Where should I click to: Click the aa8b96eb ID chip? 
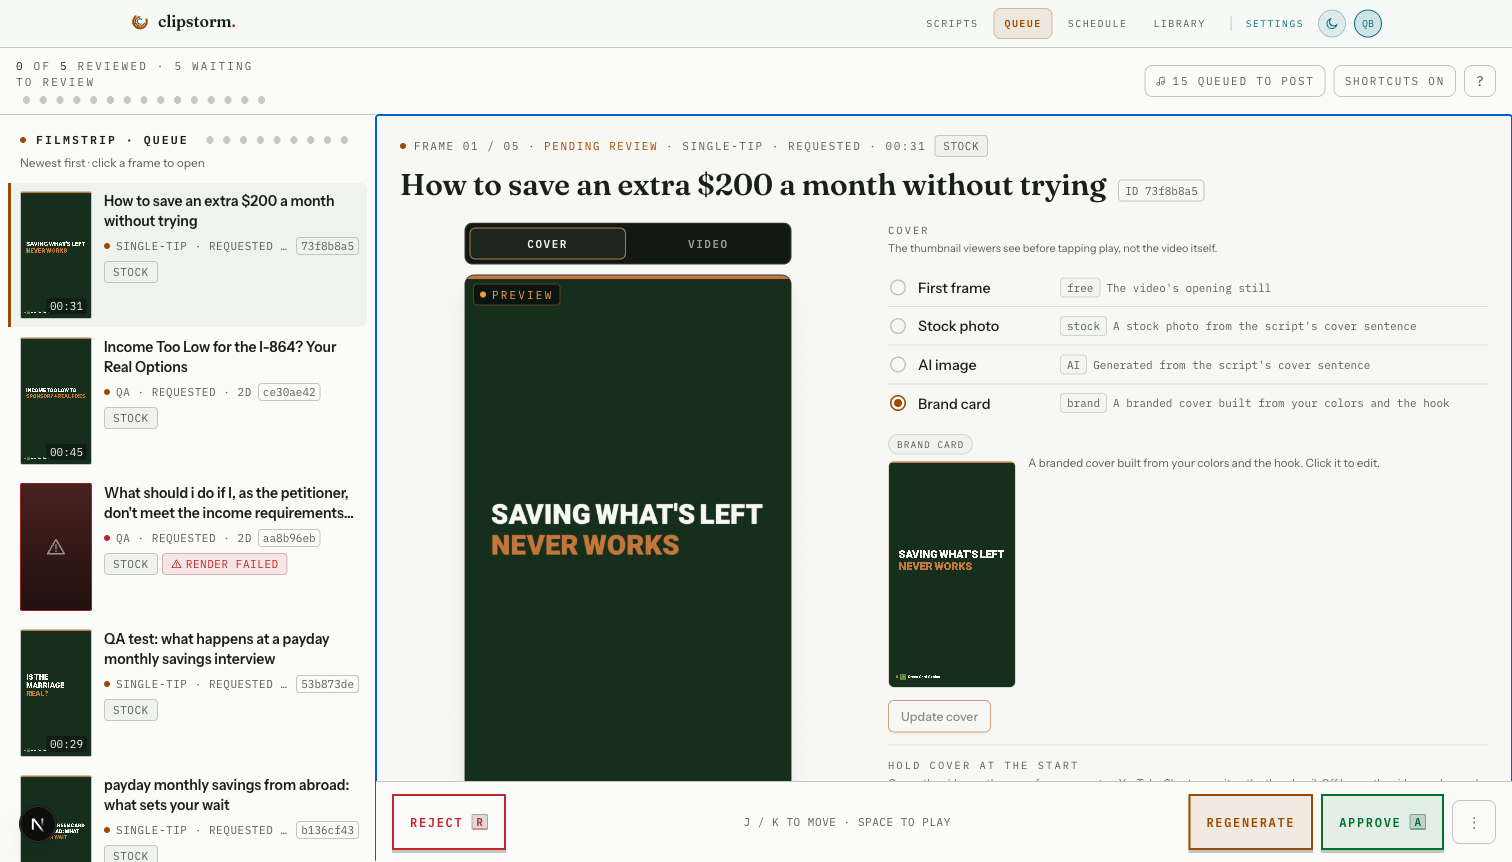click(289, 538)
